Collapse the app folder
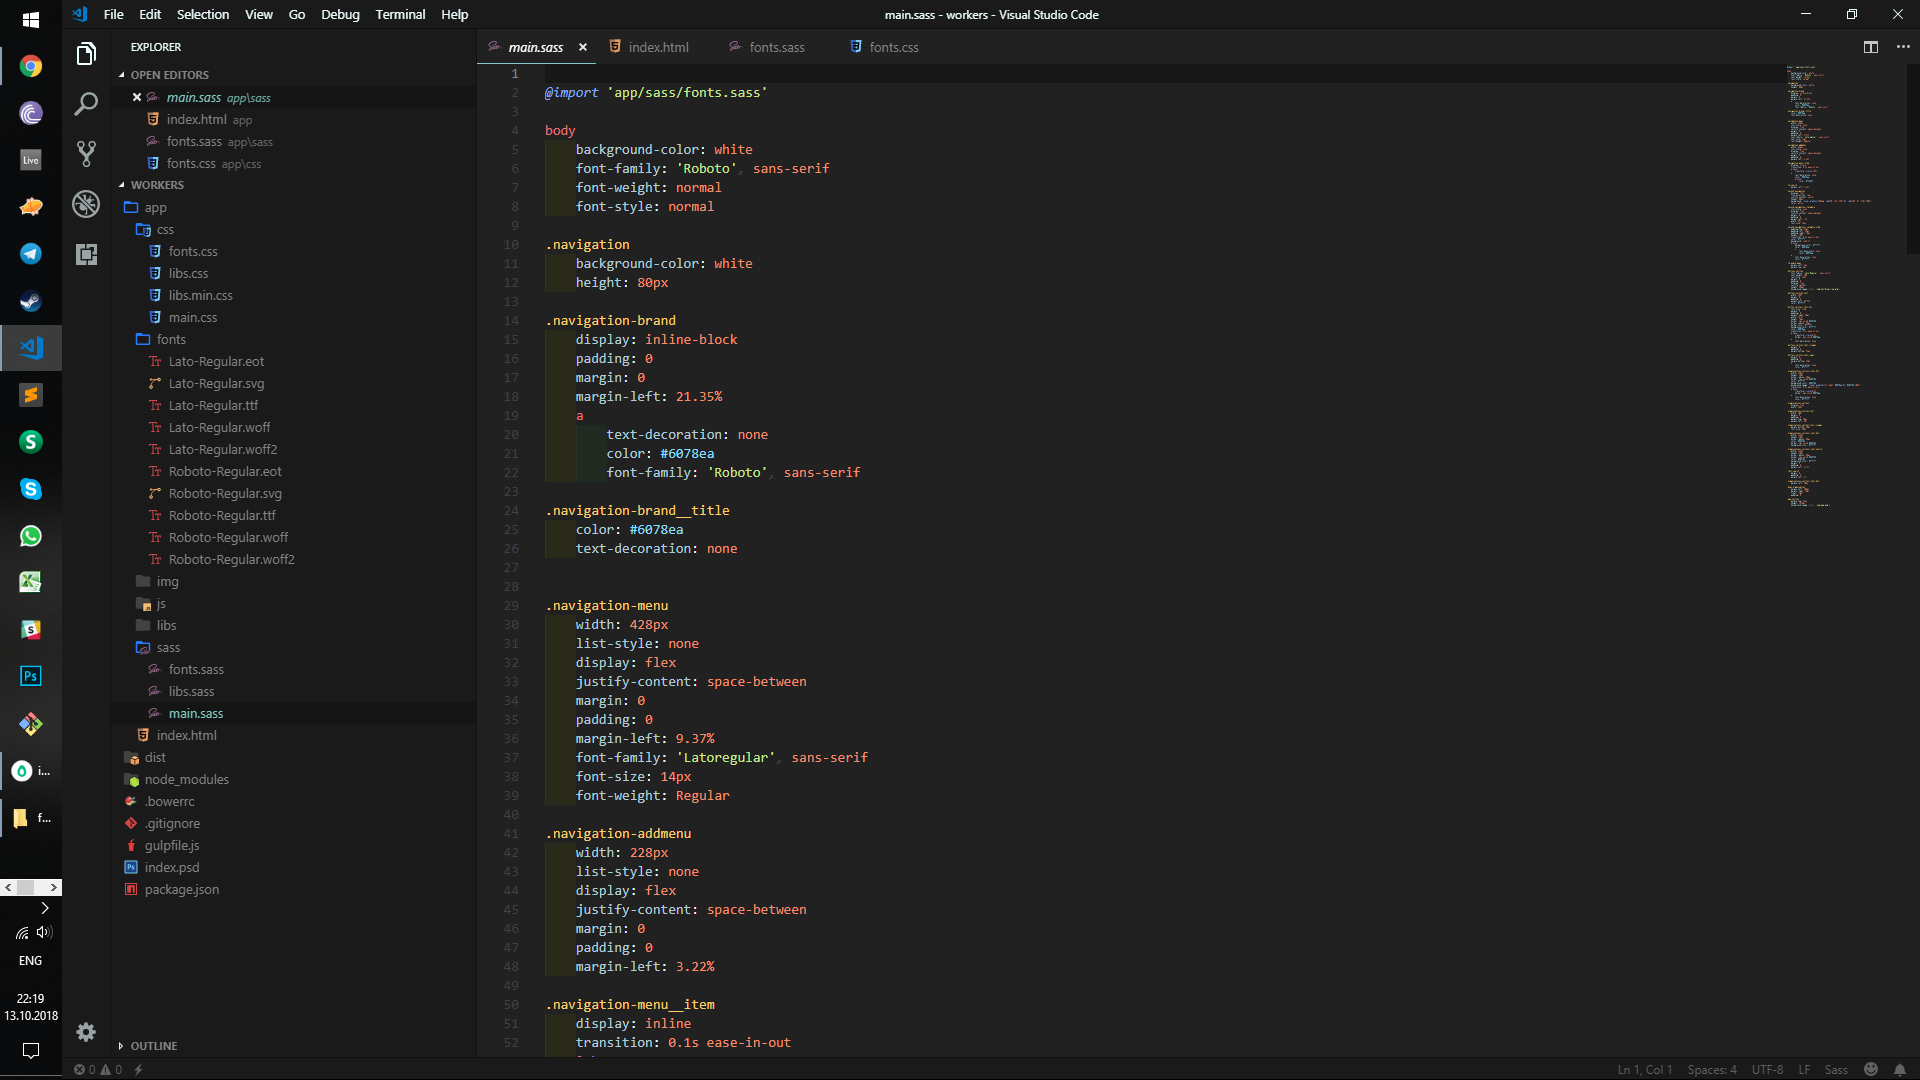 (x=155, y=208)
